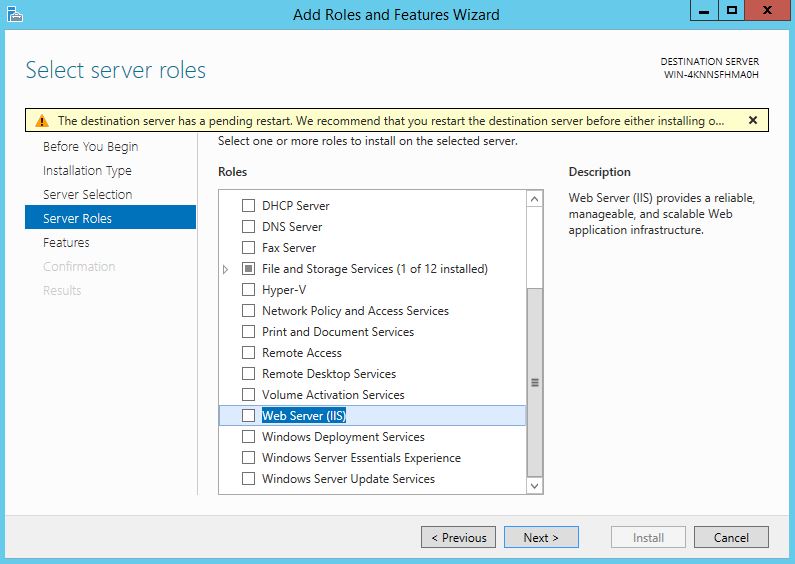Click the DNS Server label

(292, 226)
